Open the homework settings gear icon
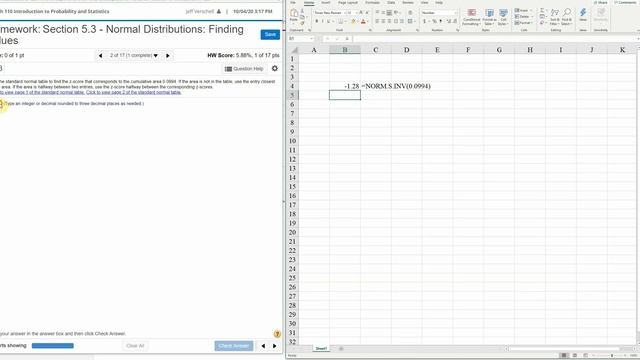 tap(275, 69)
